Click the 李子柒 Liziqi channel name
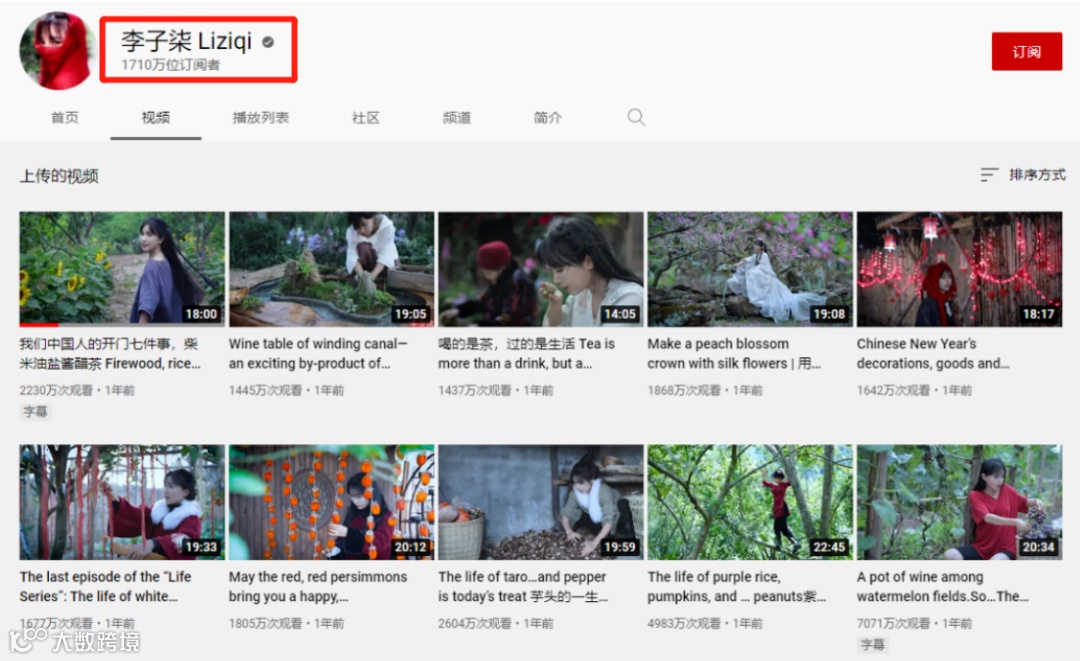The width and height of the screenshot is (1080, 661). [x=187, y=41]
